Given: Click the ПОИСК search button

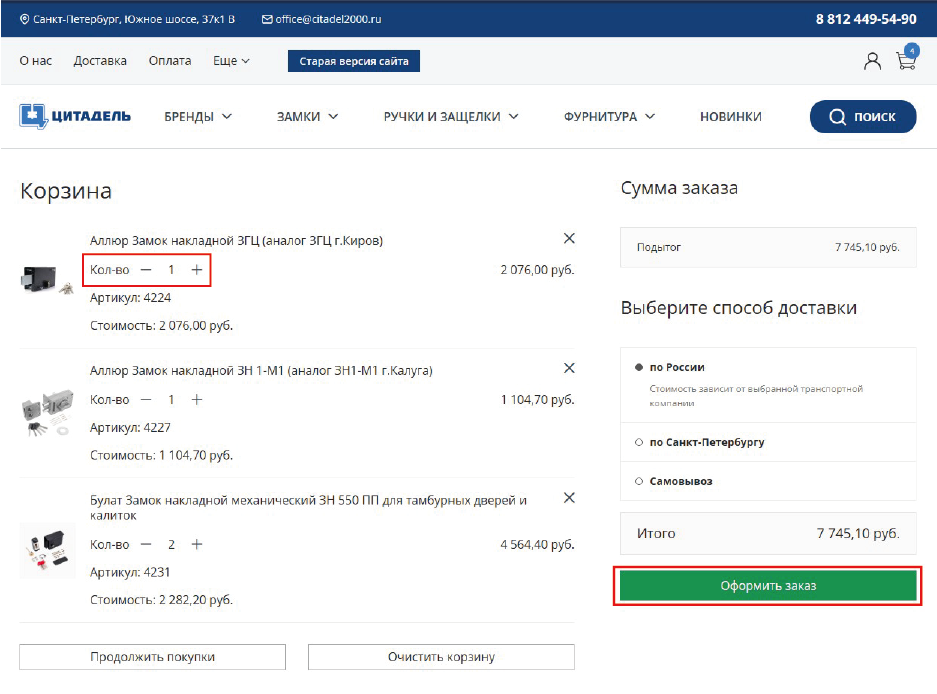Looking at the screenshot, I should click(x=862, y=117).
